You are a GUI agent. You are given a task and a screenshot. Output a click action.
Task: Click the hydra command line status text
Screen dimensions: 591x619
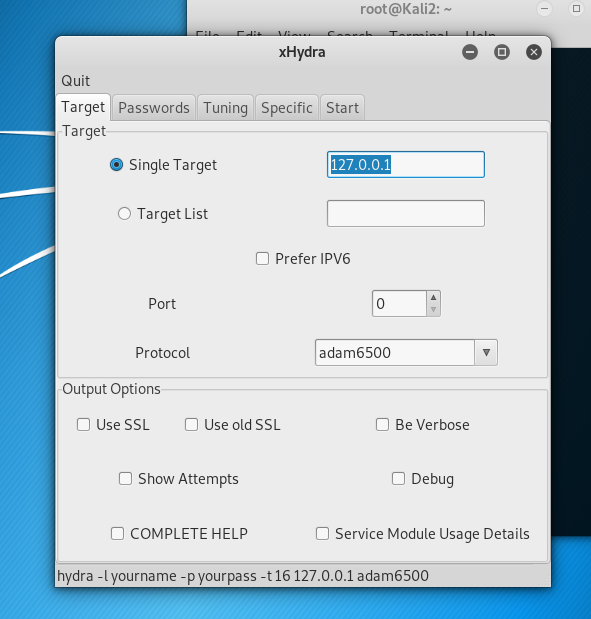pos(243,576)
